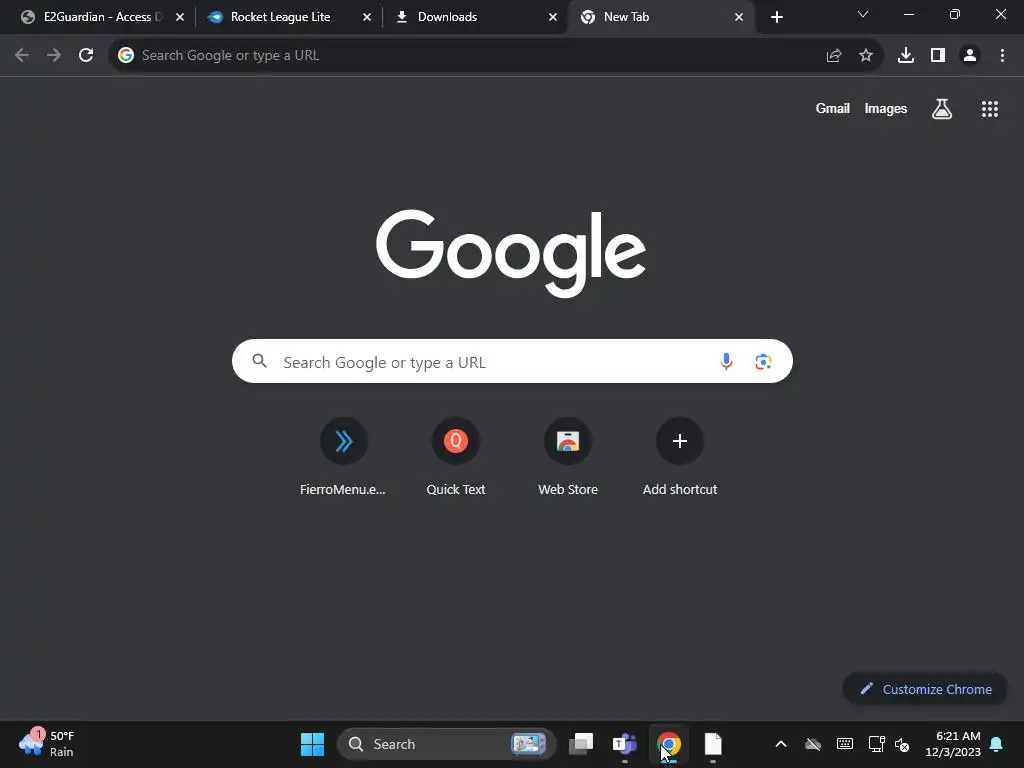1024x768 pixels.
Task: Open Task View on the taskbar
Action: (581, 744)
